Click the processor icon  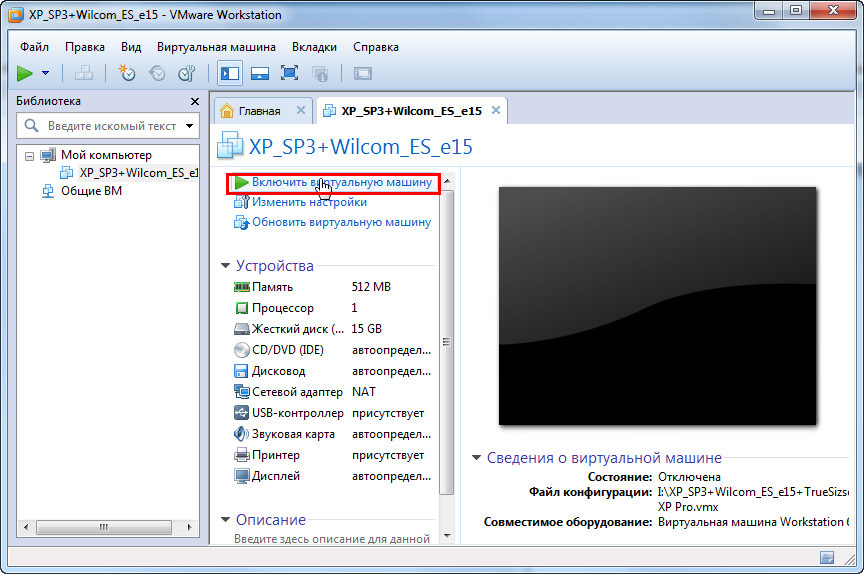pyautogui.click(x=241, y=308)
